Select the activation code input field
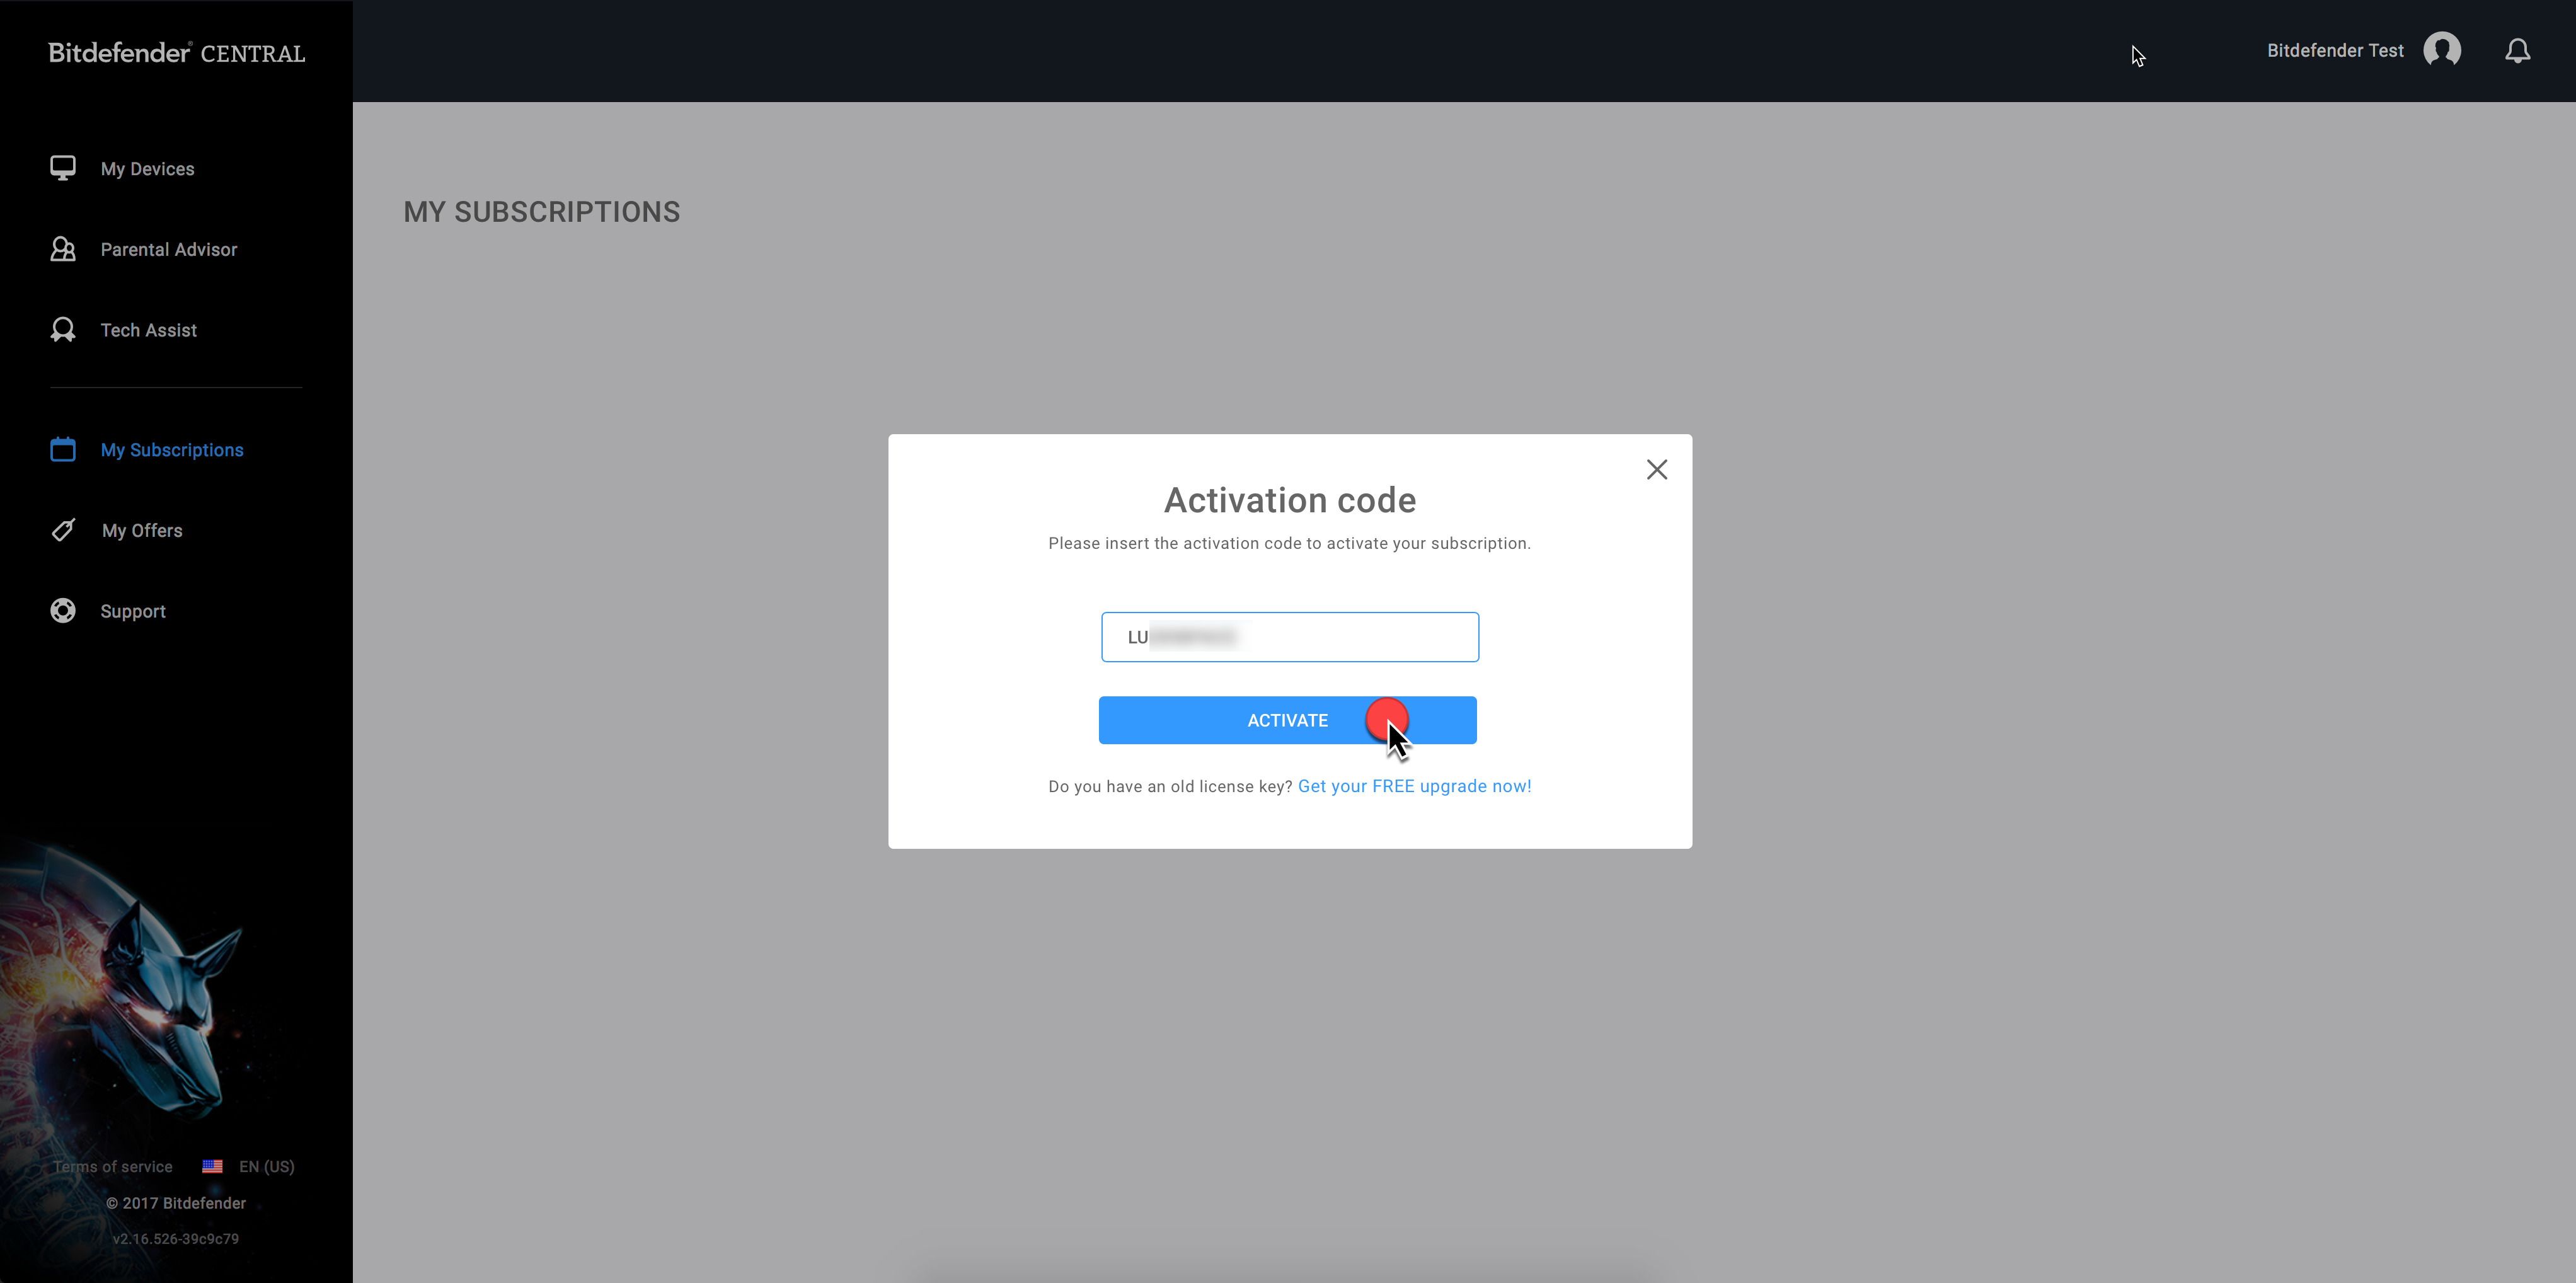The width and height of the screenshot is (2576, 1283). point(1288,636)
